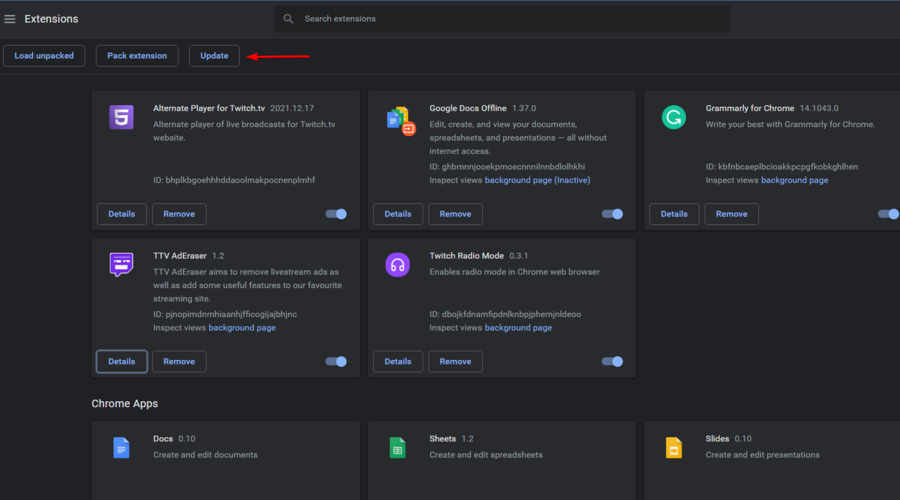Click version 2021.12.17 text
This screenshot has width=900, height=500.
[x=292, y=108]
